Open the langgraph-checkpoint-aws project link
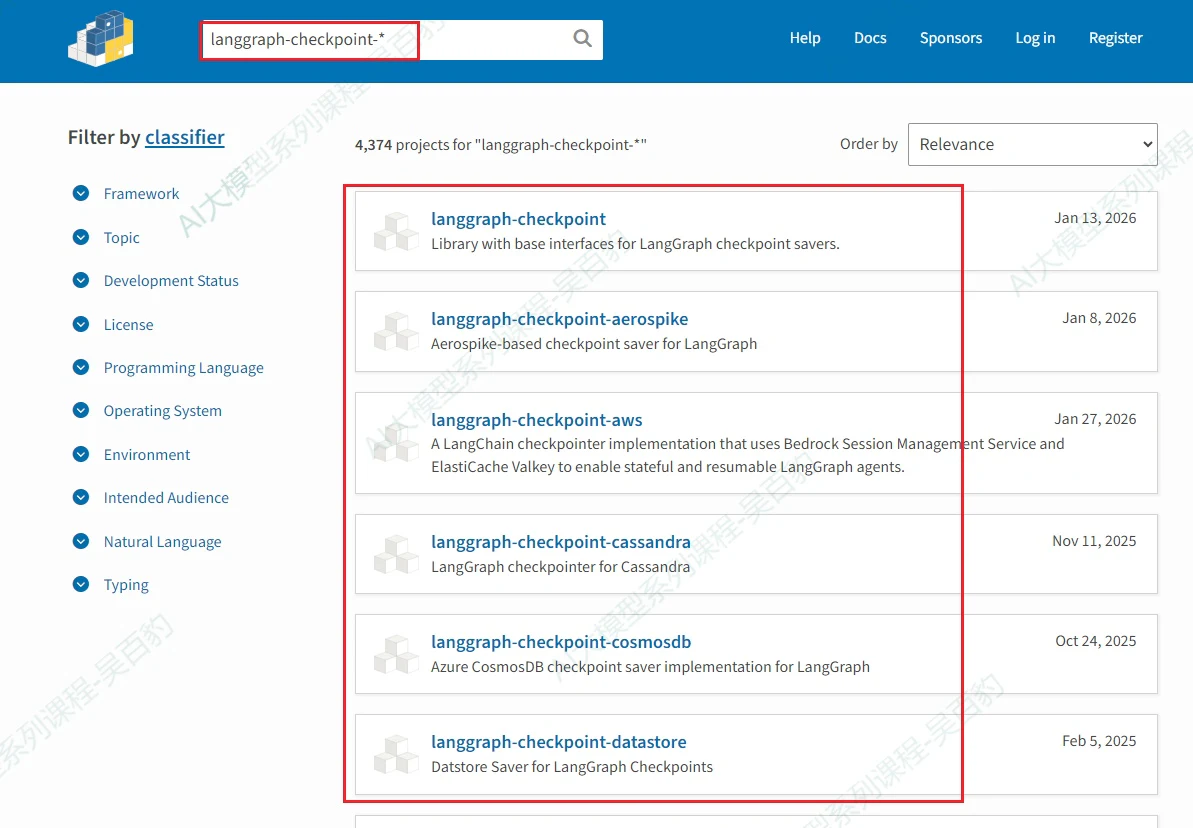 [x=536, y=419]
